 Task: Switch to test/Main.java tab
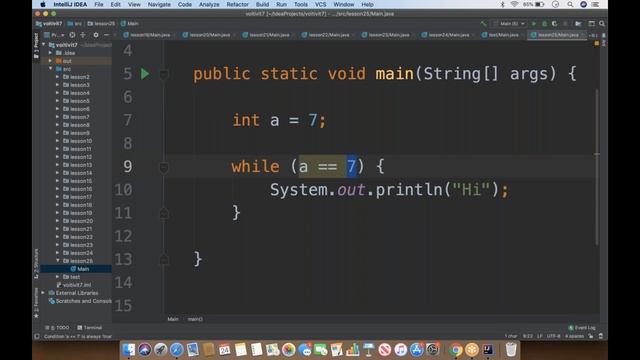(x=500, y=35)
